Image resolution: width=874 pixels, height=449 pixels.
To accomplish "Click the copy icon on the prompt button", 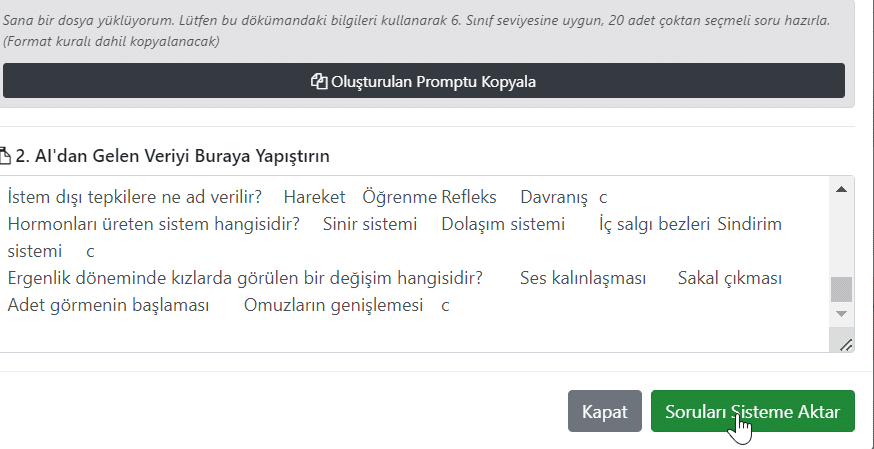I will coord(319,82).
